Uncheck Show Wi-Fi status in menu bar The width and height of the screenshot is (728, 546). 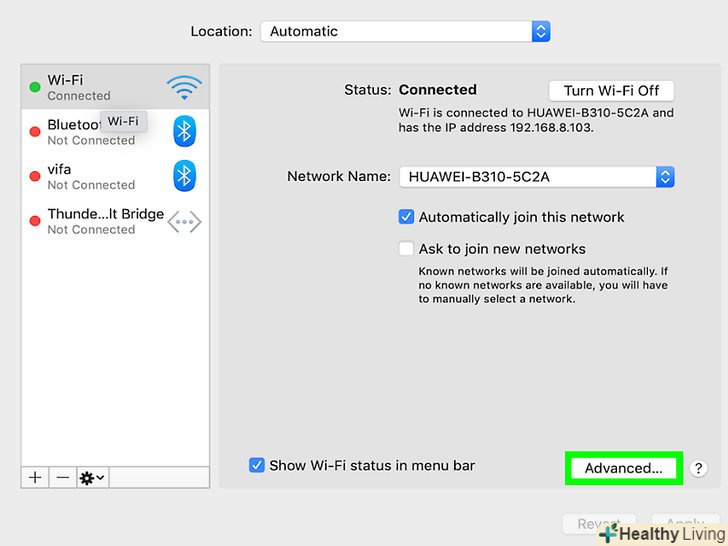coord(257,465)
